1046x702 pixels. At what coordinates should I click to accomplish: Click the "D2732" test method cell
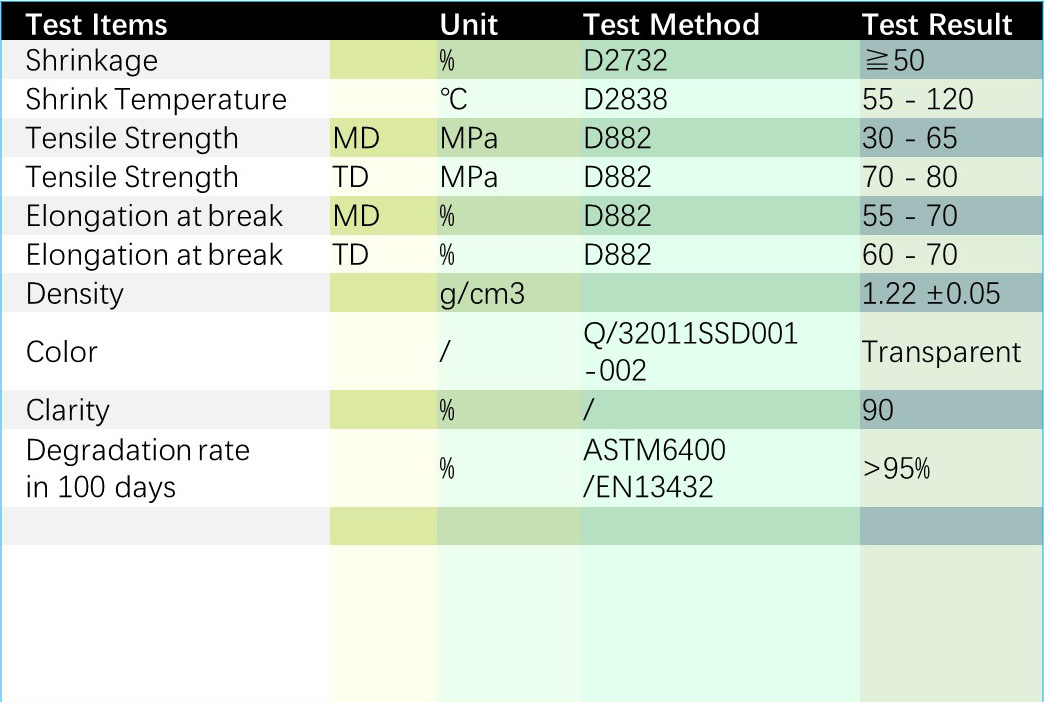point(625,60)
